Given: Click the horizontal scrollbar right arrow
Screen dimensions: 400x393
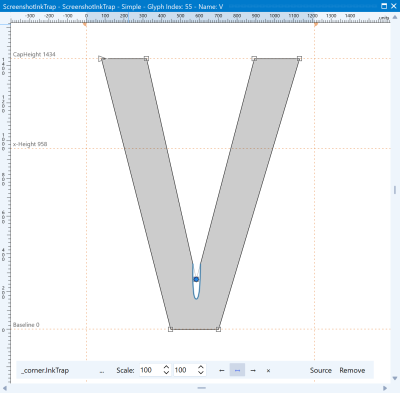Looking at the screenshot, I should click(x=385, y=388).
